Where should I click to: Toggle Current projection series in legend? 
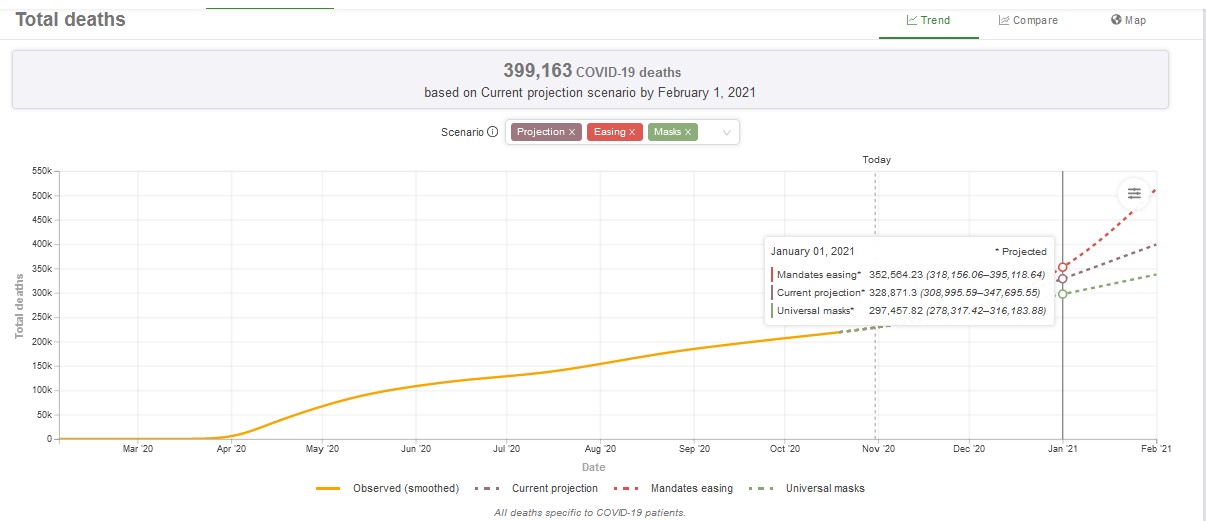540,488
